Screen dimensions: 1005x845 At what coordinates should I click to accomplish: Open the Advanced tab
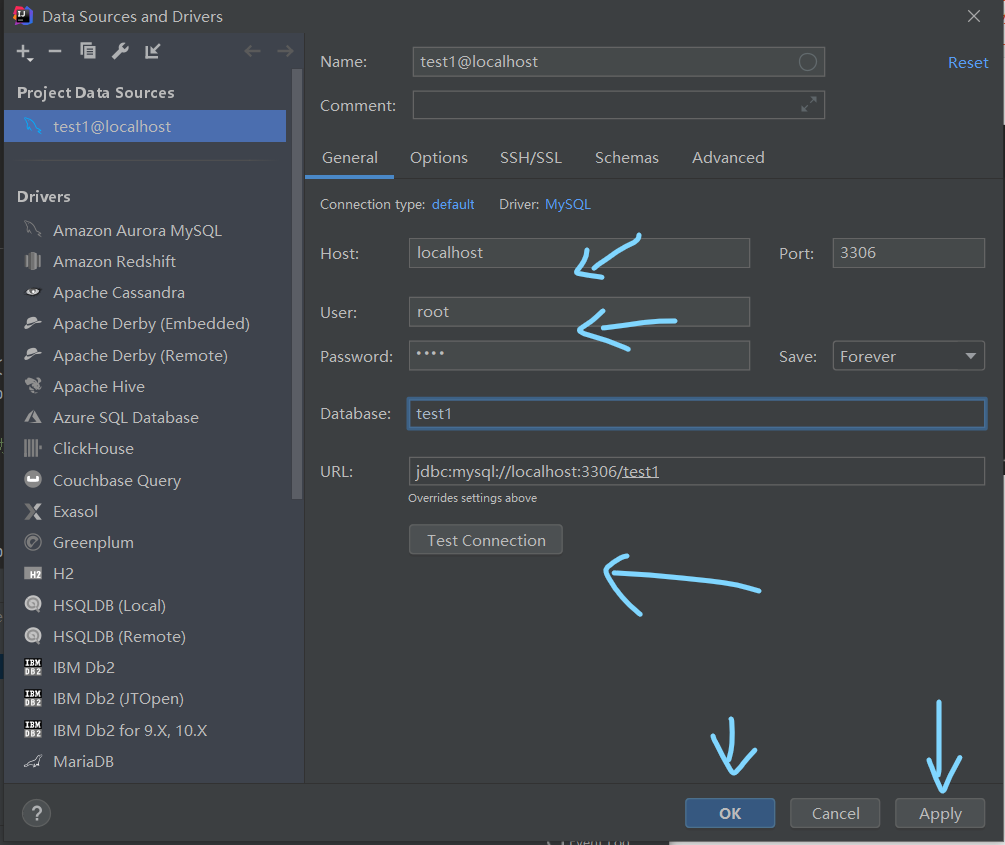tap(728, 158)
